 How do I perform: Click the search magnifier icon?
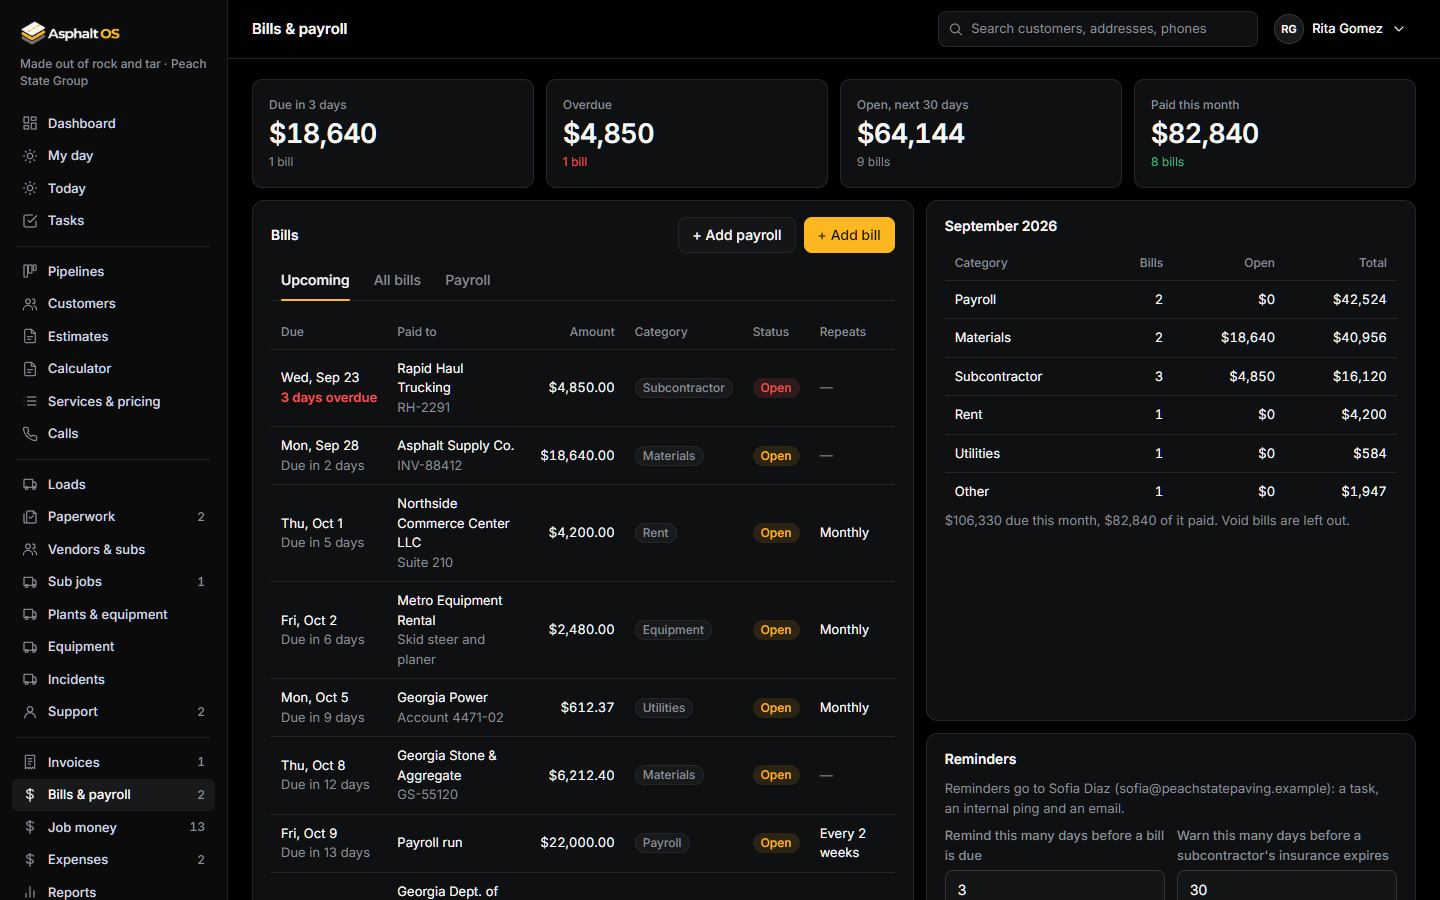click(956, 29)
